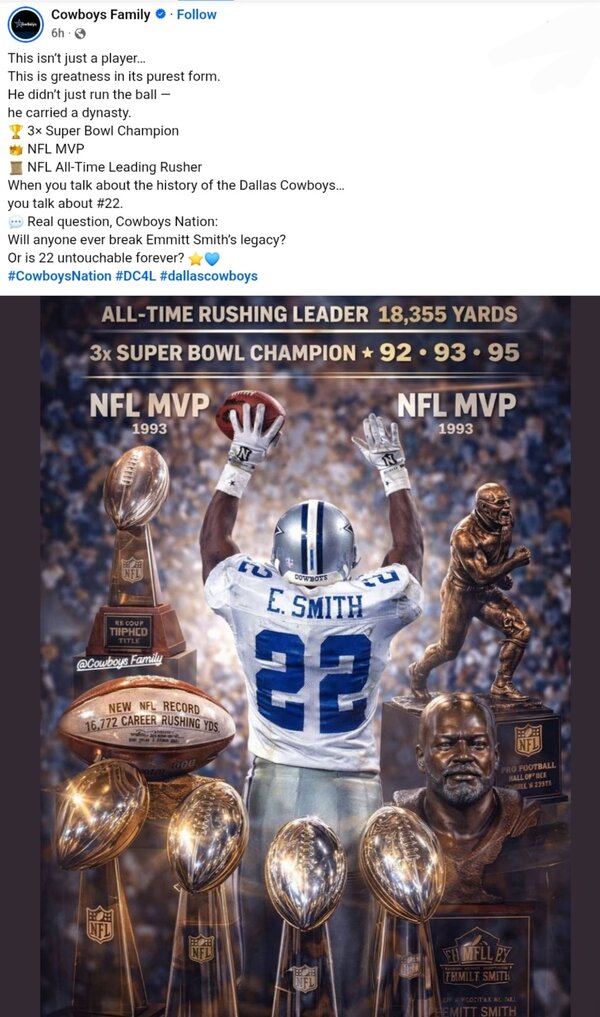Viewport: 600px width, 1017px height.
Task: Click the trophy emoji beside Super Bowl Champion
Action: click(x=16, y=131)
